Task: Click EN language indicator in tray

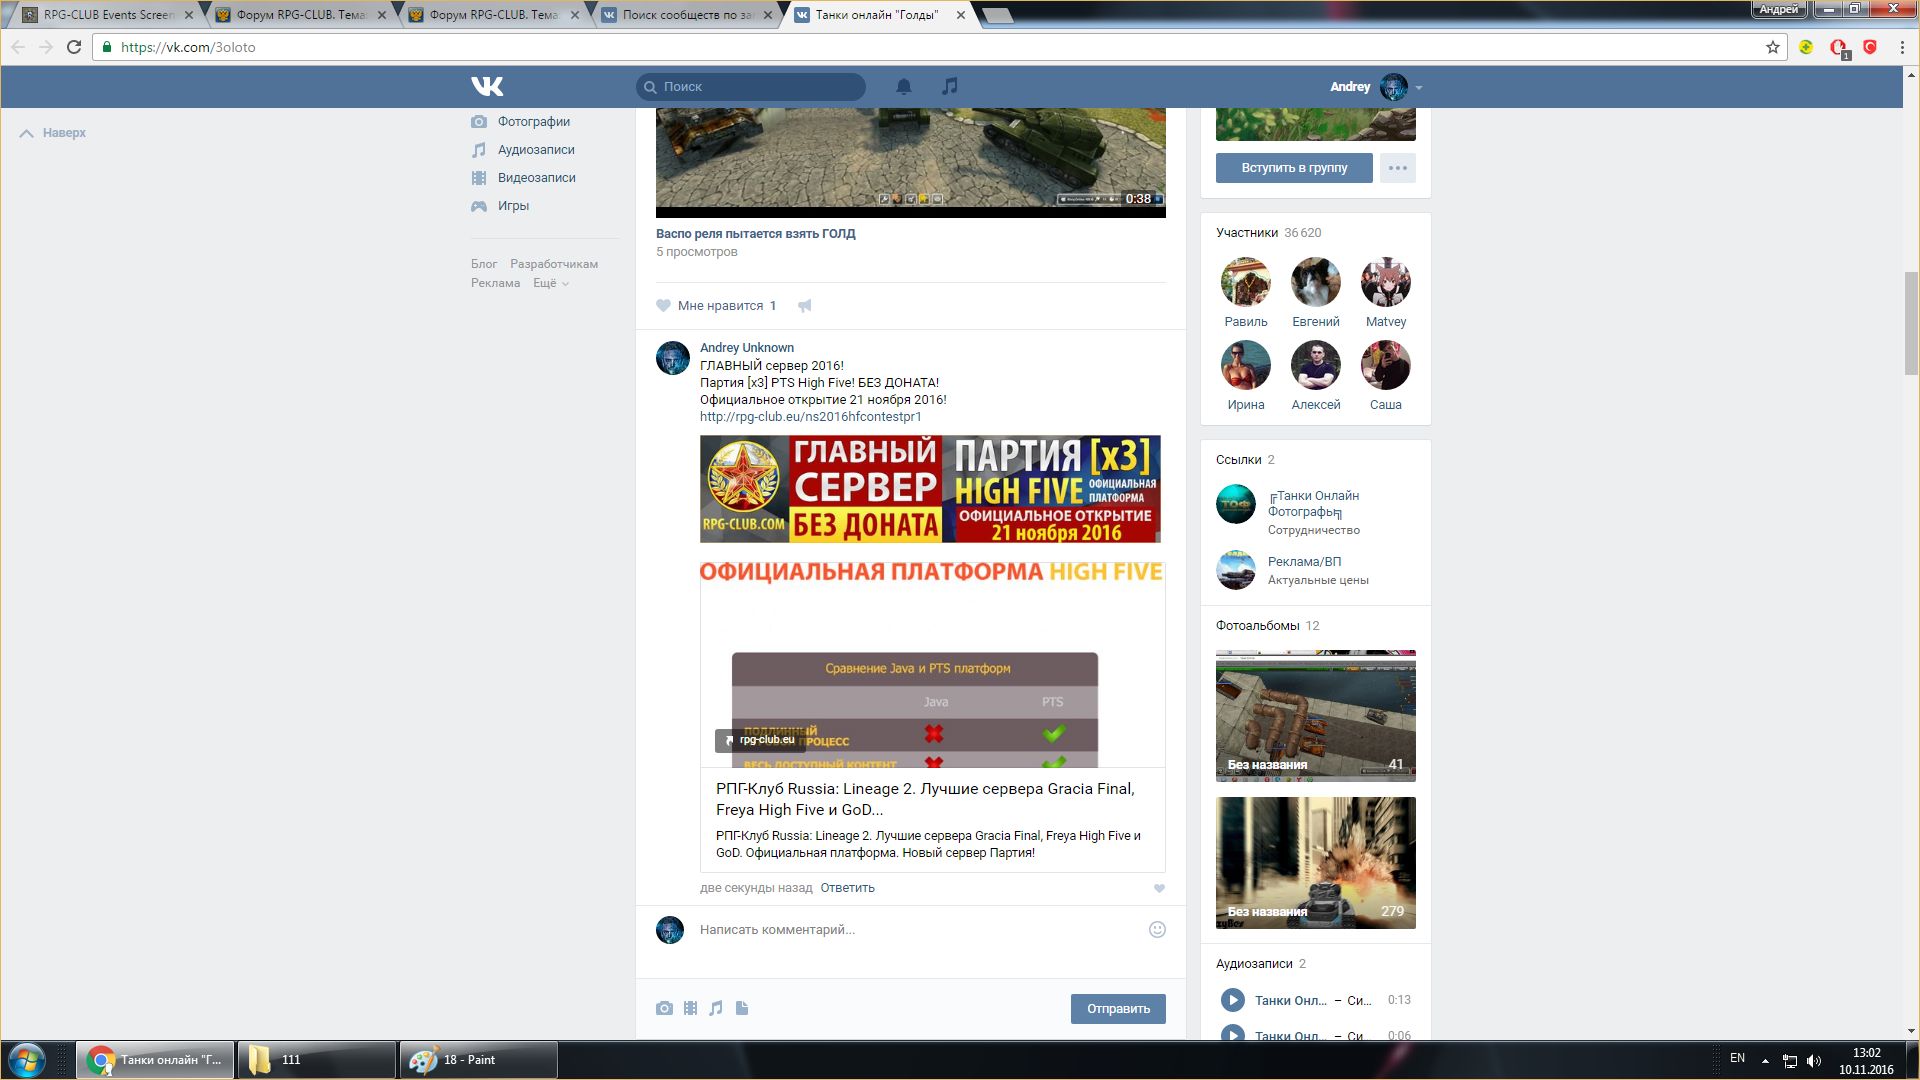Action: [x=1738, y=1058]
